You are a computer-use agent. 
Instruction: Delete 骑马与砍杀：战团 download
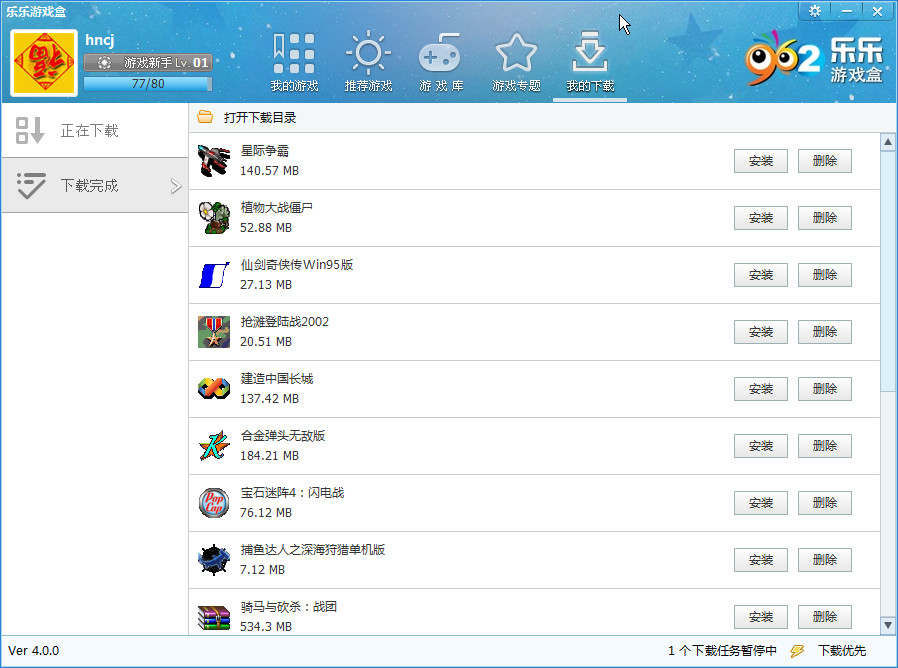(825, 617)
